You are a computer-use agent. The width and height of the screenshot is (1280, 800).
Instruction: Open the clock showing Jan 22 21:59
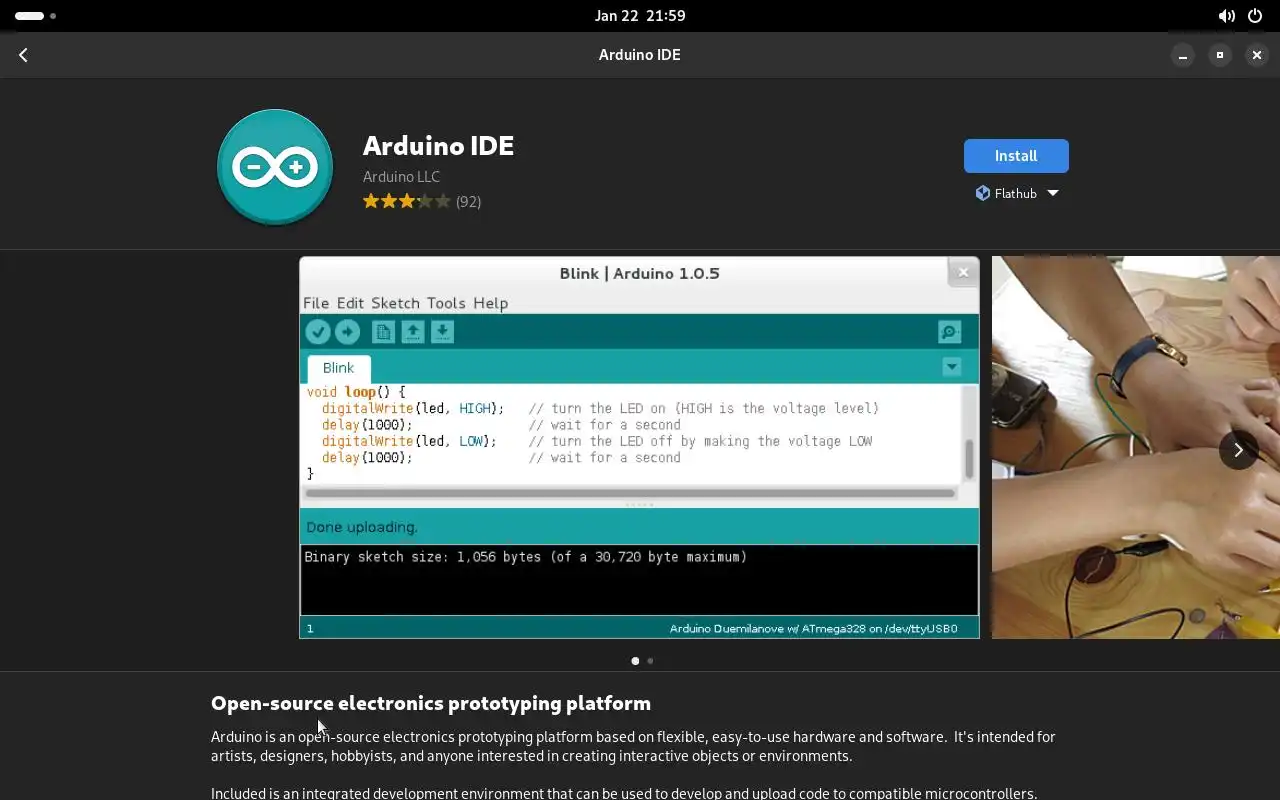pos(640,16)
